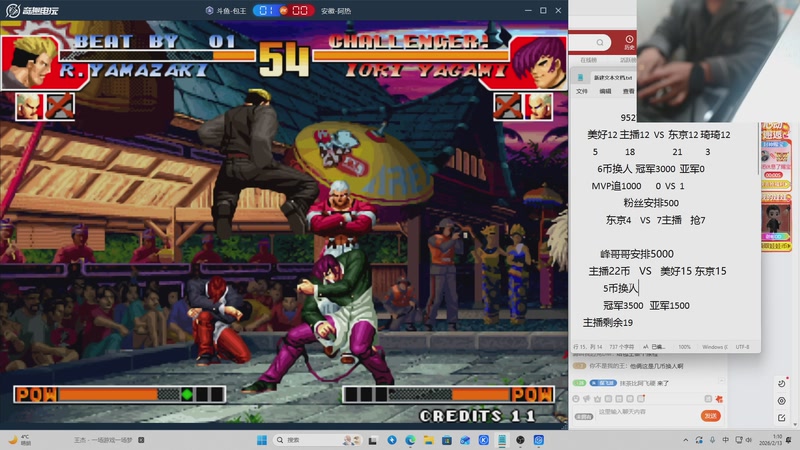This screenshot has height=450, width=800.
Task: Open the 编辑 menu in Notepad
Action: tap(605, 91)
